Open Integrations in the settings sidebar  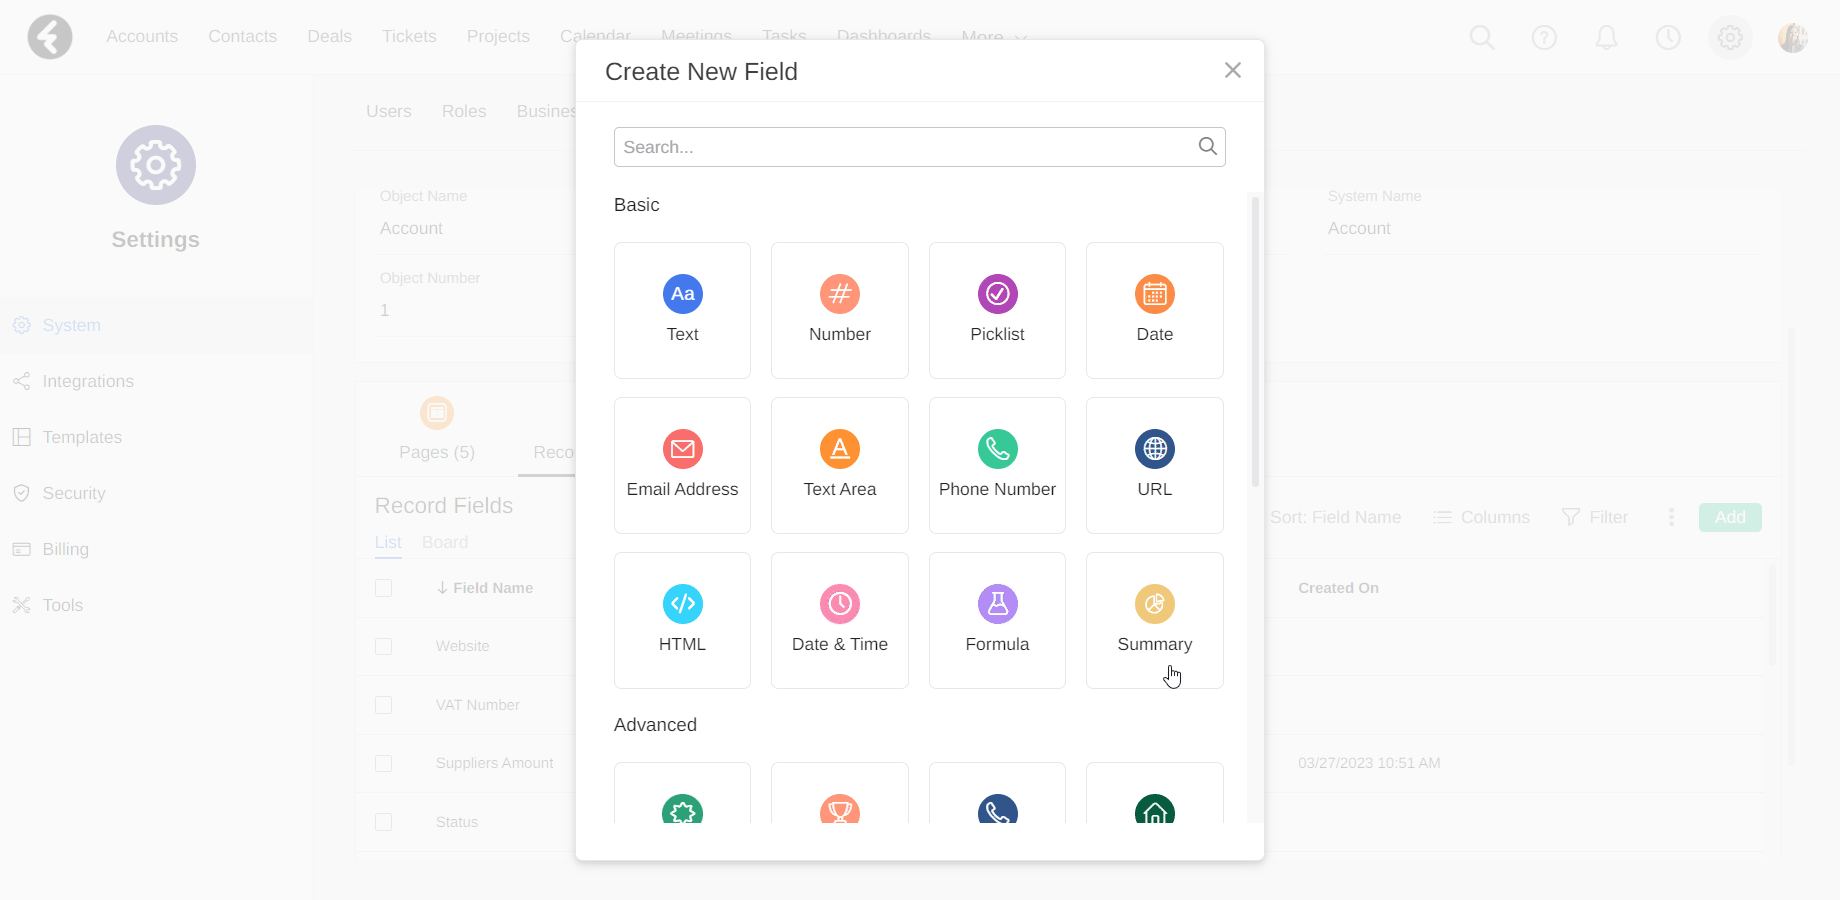pyautogui.click(x=156, y=381)
